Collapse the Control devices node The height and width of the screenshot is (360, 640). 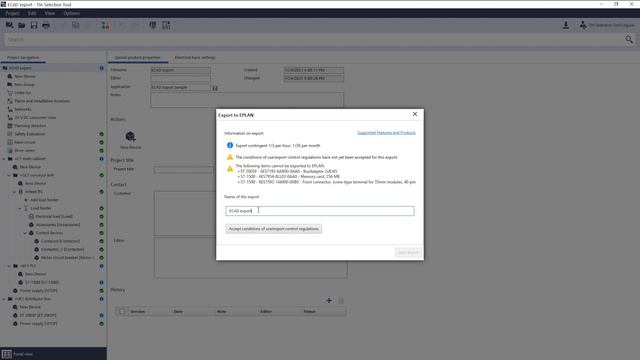(25, 233)
